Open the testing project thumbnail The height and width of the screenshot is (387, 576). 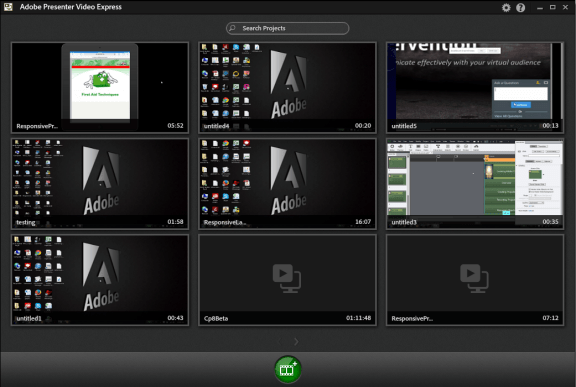point(100,184)
